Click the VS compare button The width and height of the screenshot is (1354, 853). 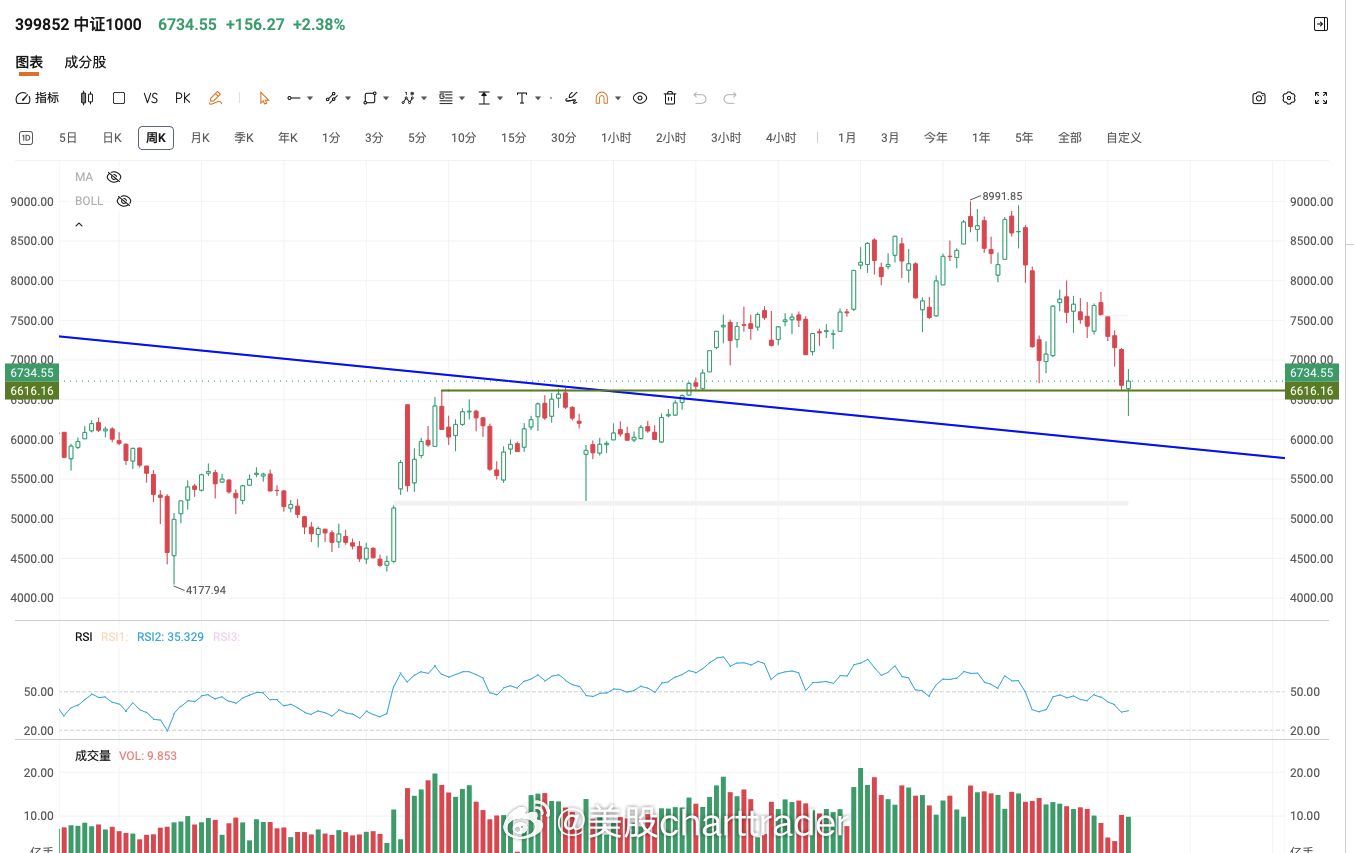[151, 98]
